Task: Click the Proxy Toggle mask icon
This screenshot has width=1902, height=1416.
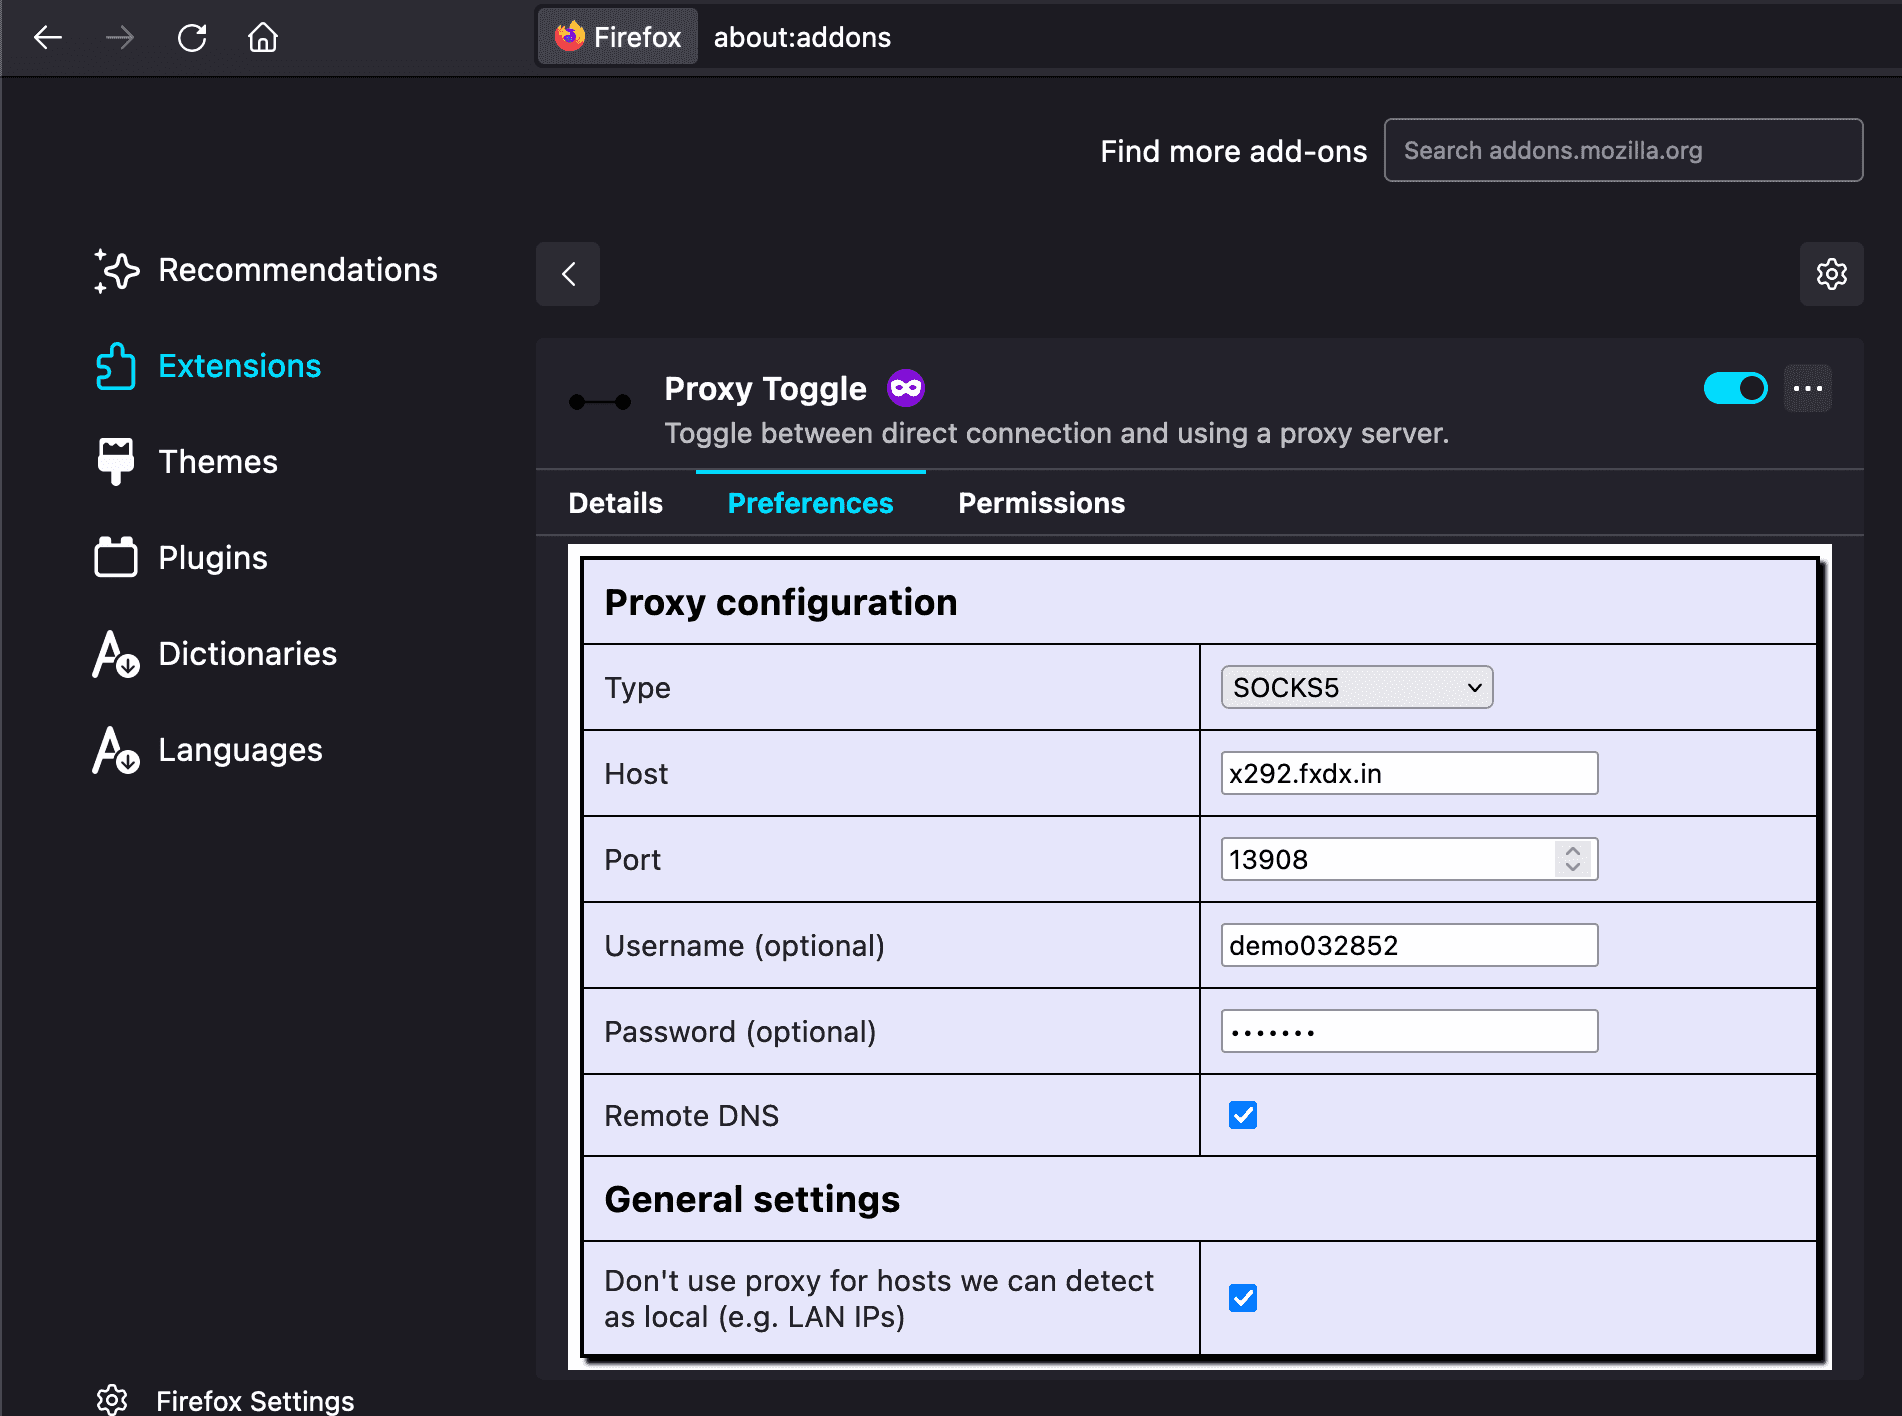Action: (x=904, y=388)
